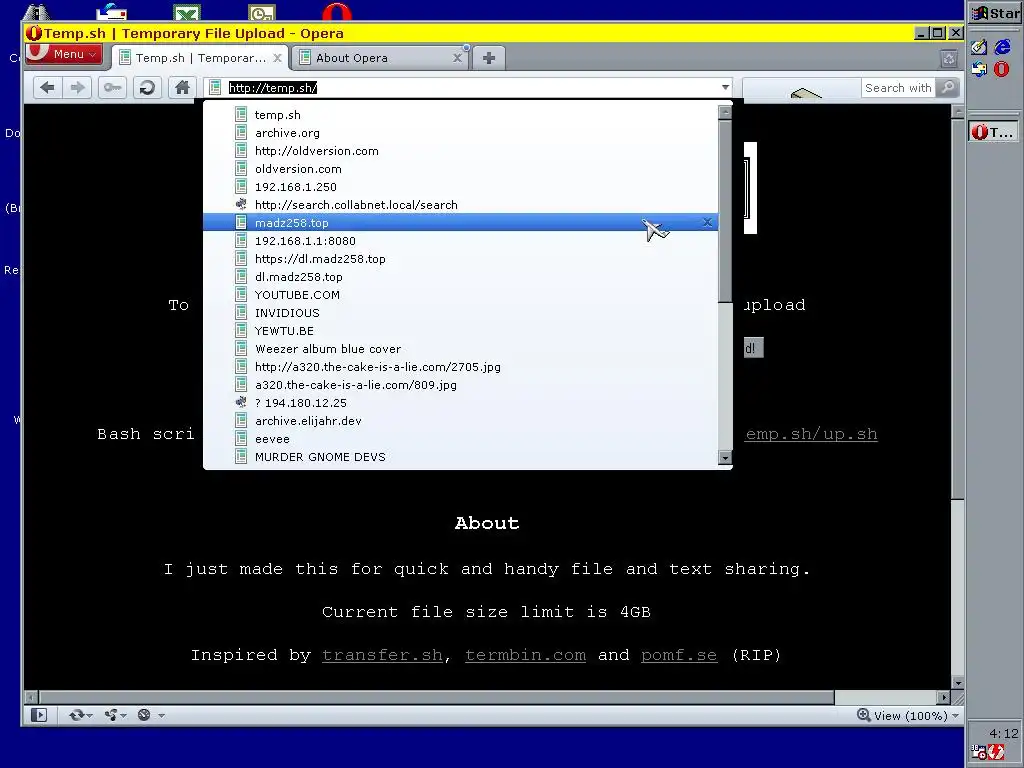Image resolution: width=1024 pixels, height=768 pixels.
Task: Close the Temp.sh tab
Action: point(278,58)
